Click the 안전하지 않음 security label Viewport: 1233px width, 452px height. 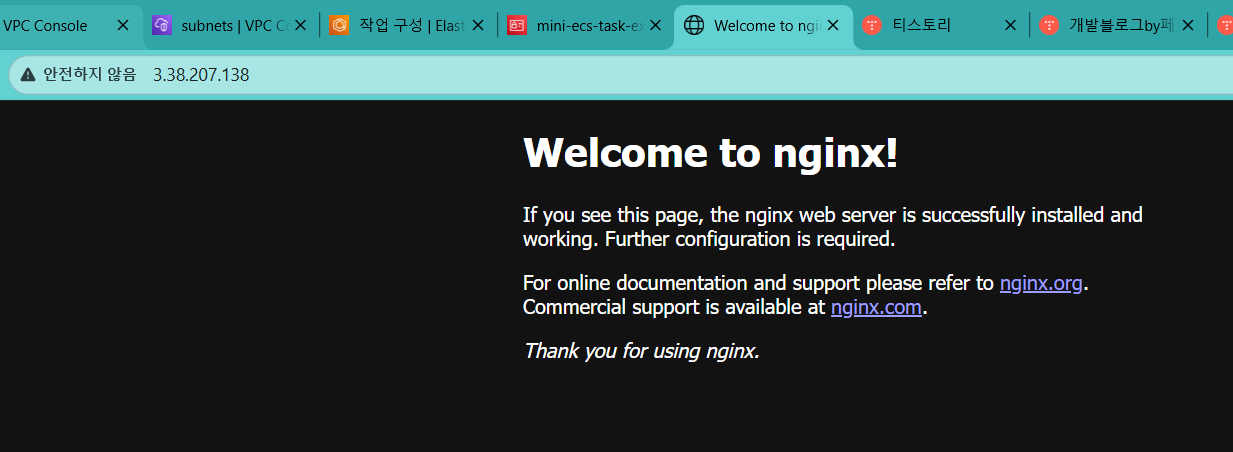click(x=89, y=74)
